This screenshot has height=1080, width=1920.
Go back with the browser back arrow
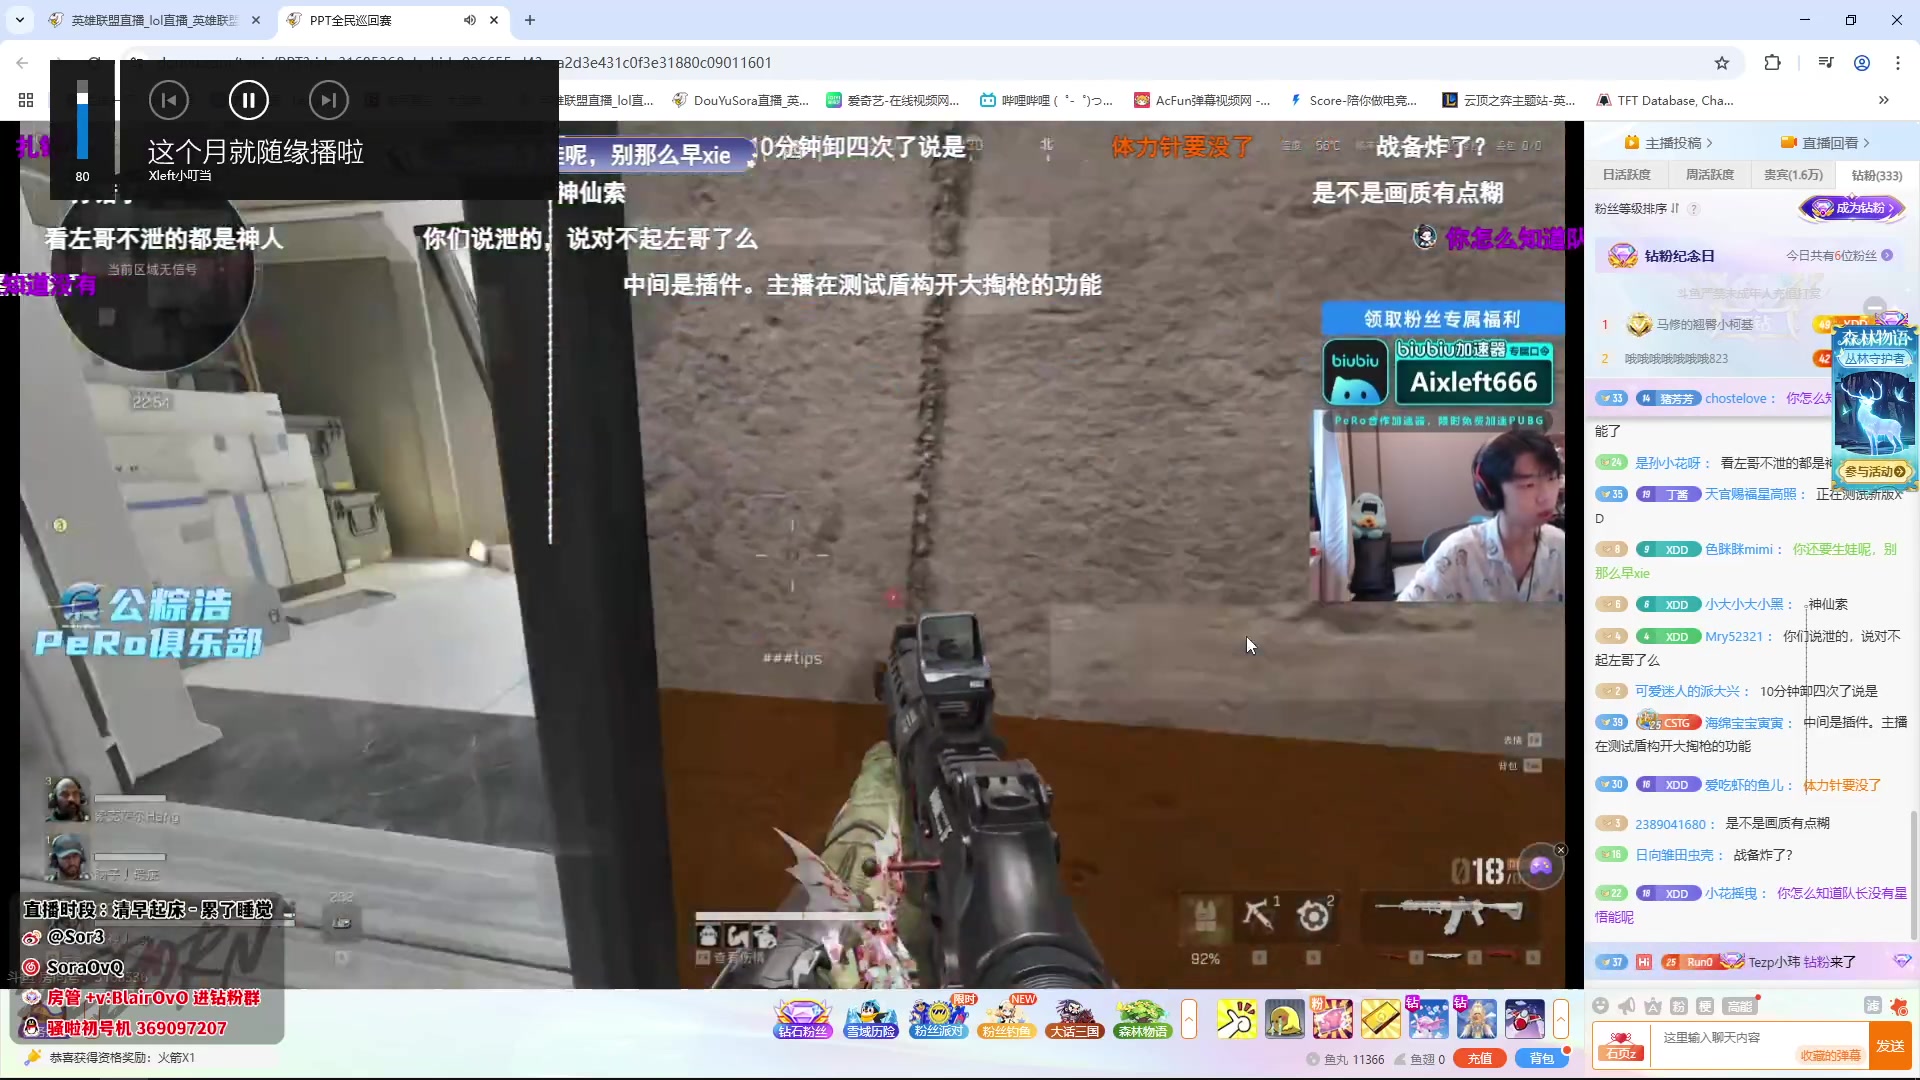point(22,62)
